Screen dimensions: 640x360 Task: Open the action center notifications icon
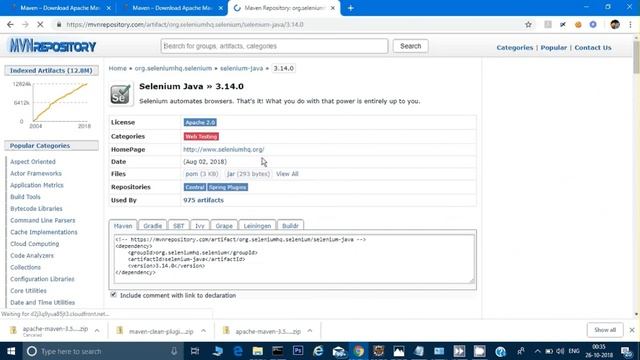coord(626,351)
